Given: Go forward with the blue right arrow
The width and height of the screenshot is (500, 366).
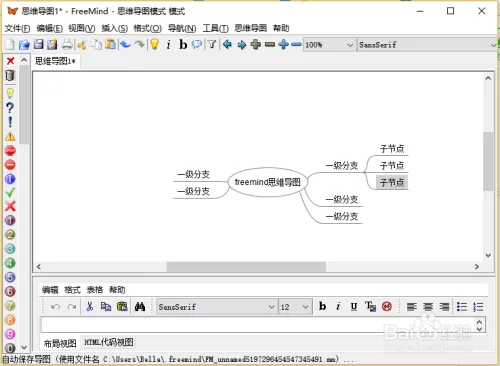Looking at the screenshot, I should [242, 44].
